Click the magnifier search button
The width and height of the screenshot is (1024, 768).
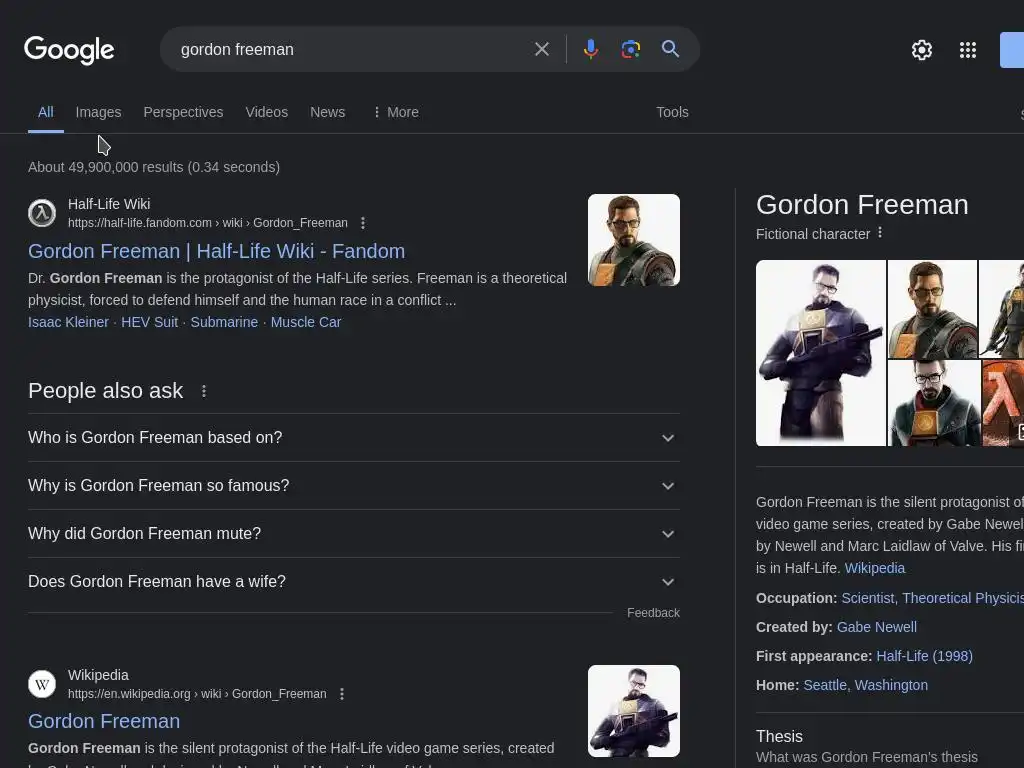(x=670, y=49)
